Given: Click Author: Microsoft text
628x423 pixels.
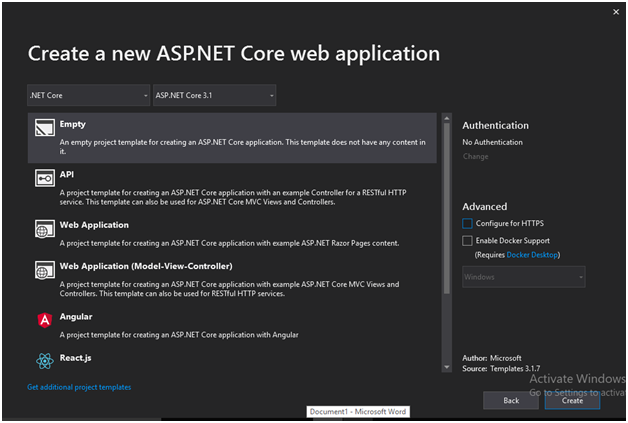Looking at the screenshot, I should coord(492,358).
